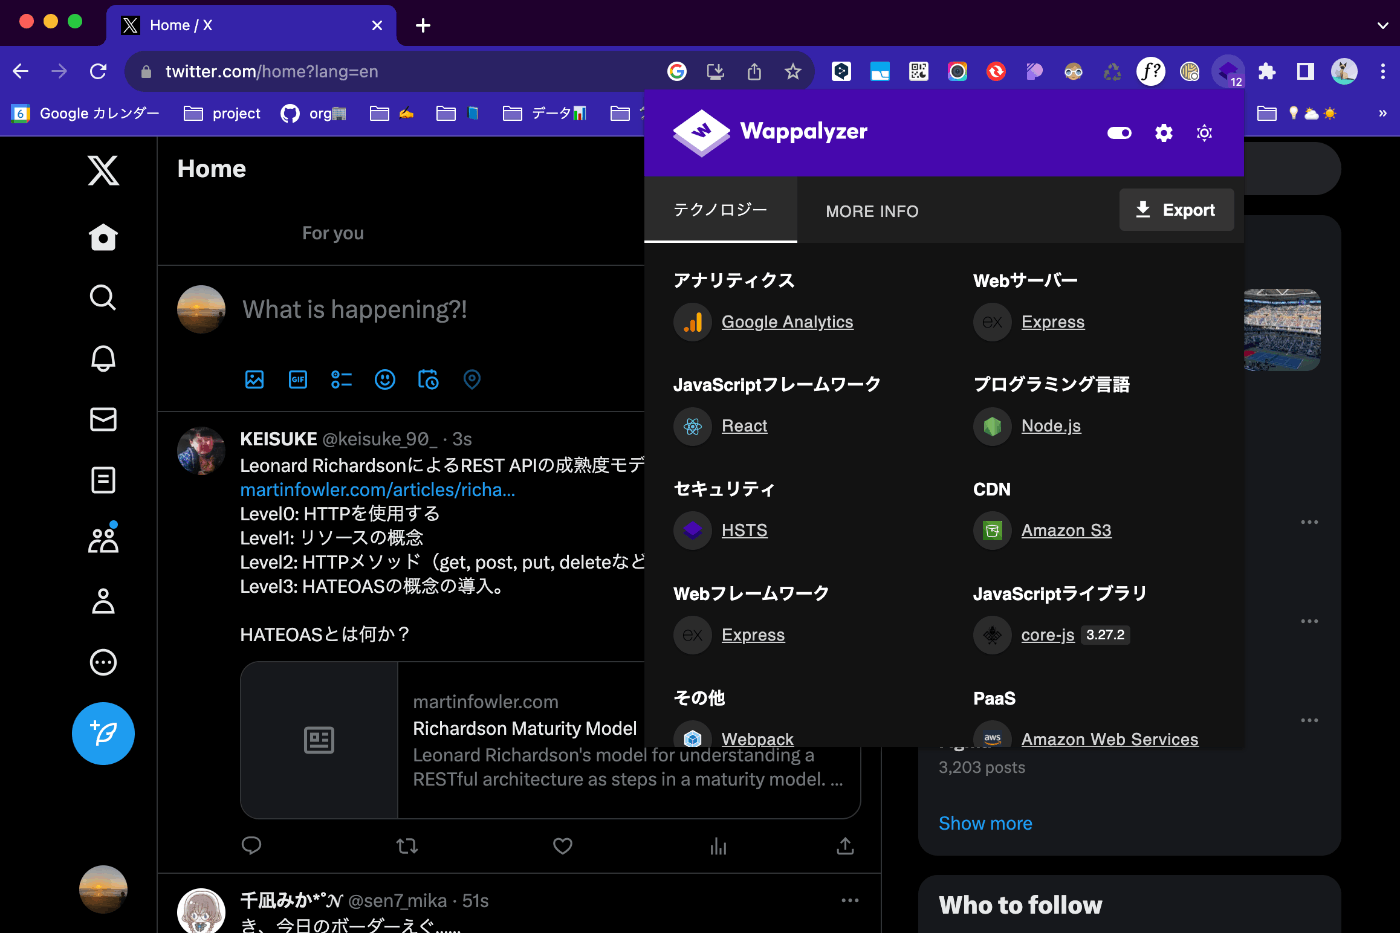Select the For you timeline tab
Image resolution: width=1400 pixels, height=933 pixels.
click(333, 233)
